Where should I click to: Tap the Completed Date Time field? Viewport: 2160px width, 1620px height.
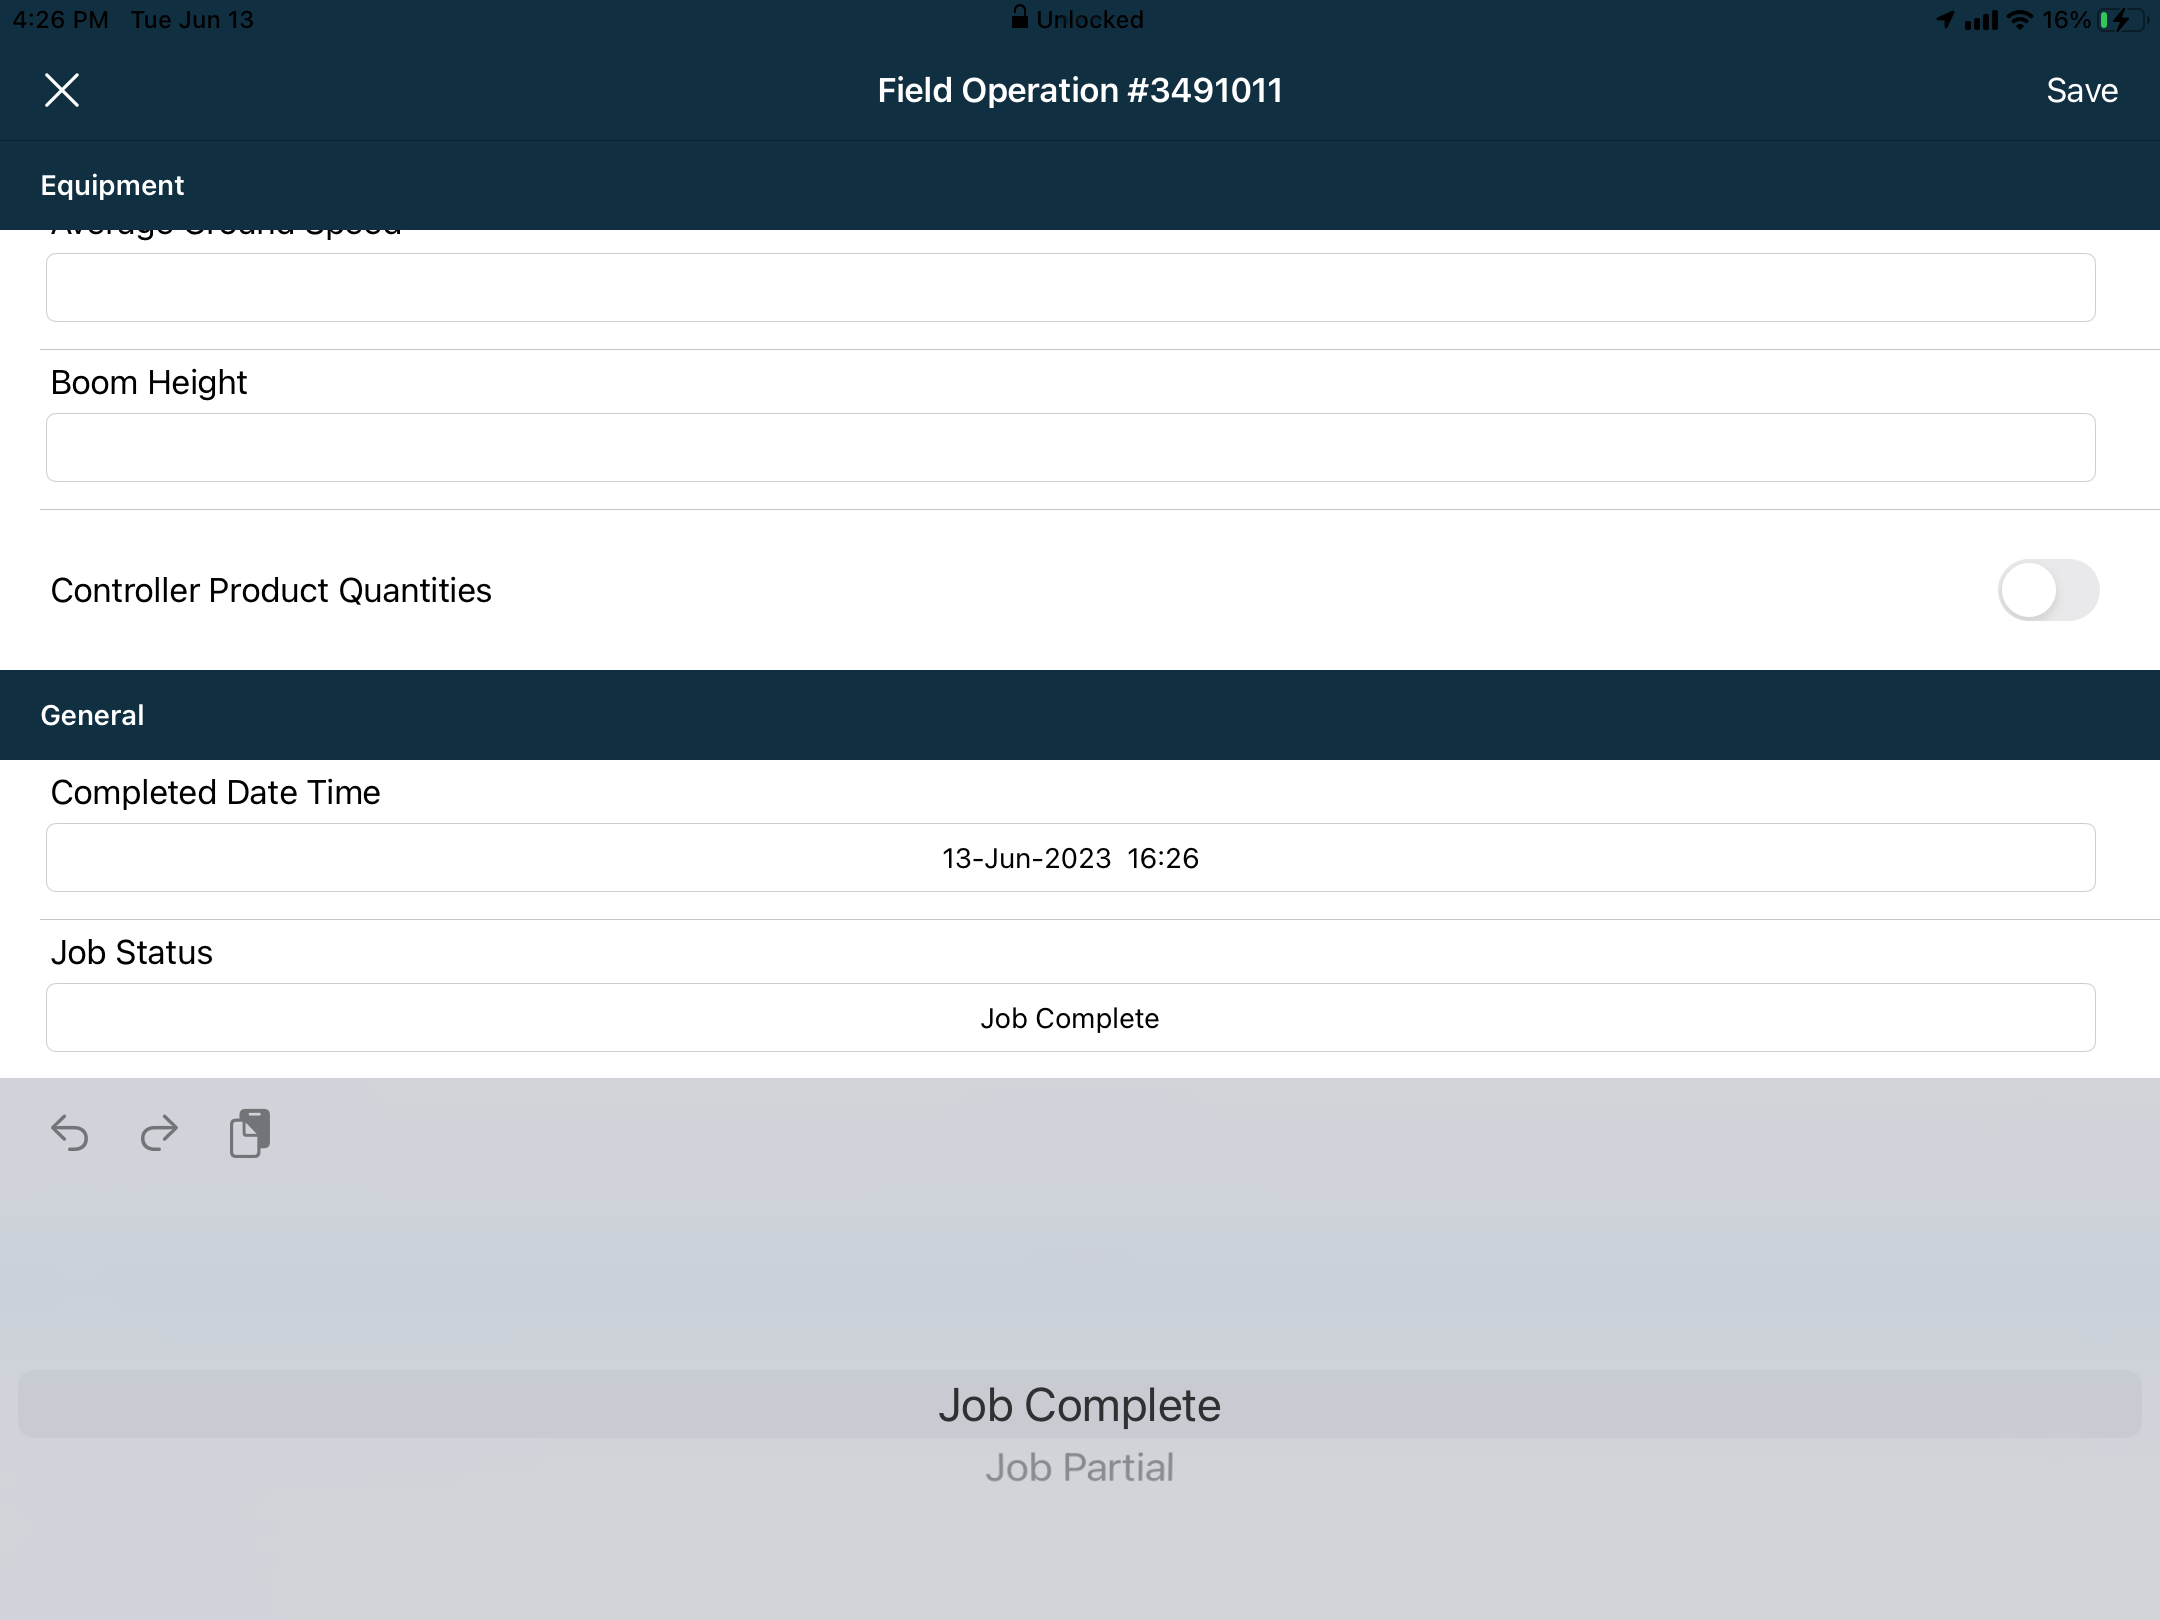point(1069,857)
